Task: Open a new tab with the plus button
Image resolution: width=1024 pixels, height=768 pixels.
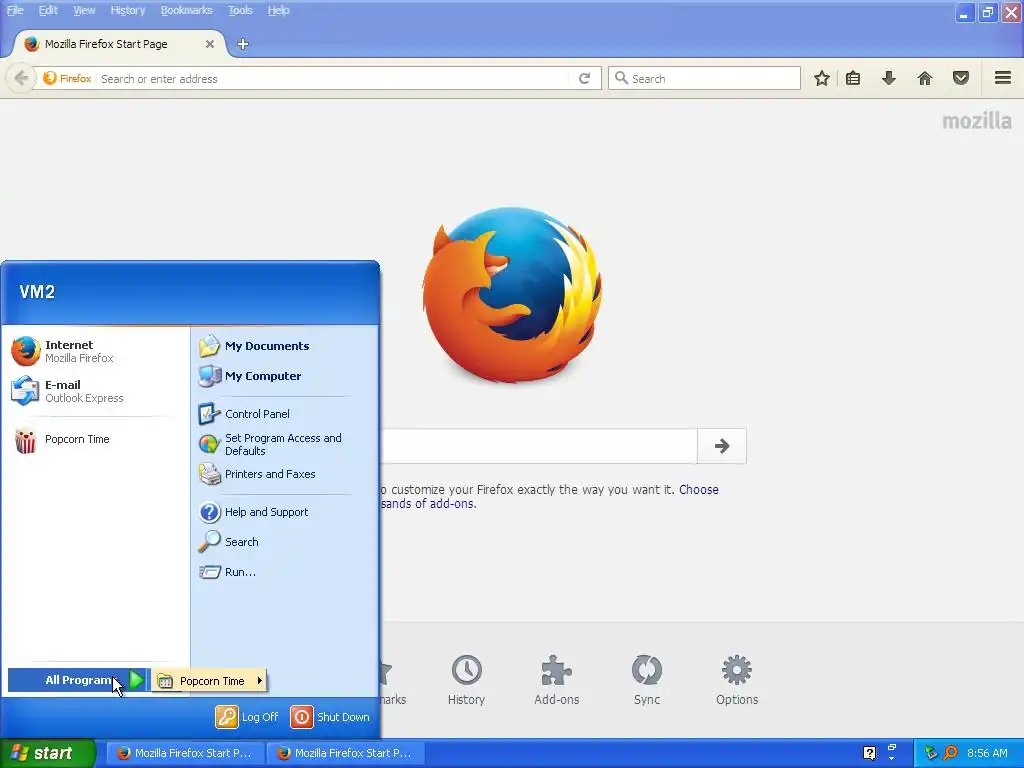Action: click(243, 44)
